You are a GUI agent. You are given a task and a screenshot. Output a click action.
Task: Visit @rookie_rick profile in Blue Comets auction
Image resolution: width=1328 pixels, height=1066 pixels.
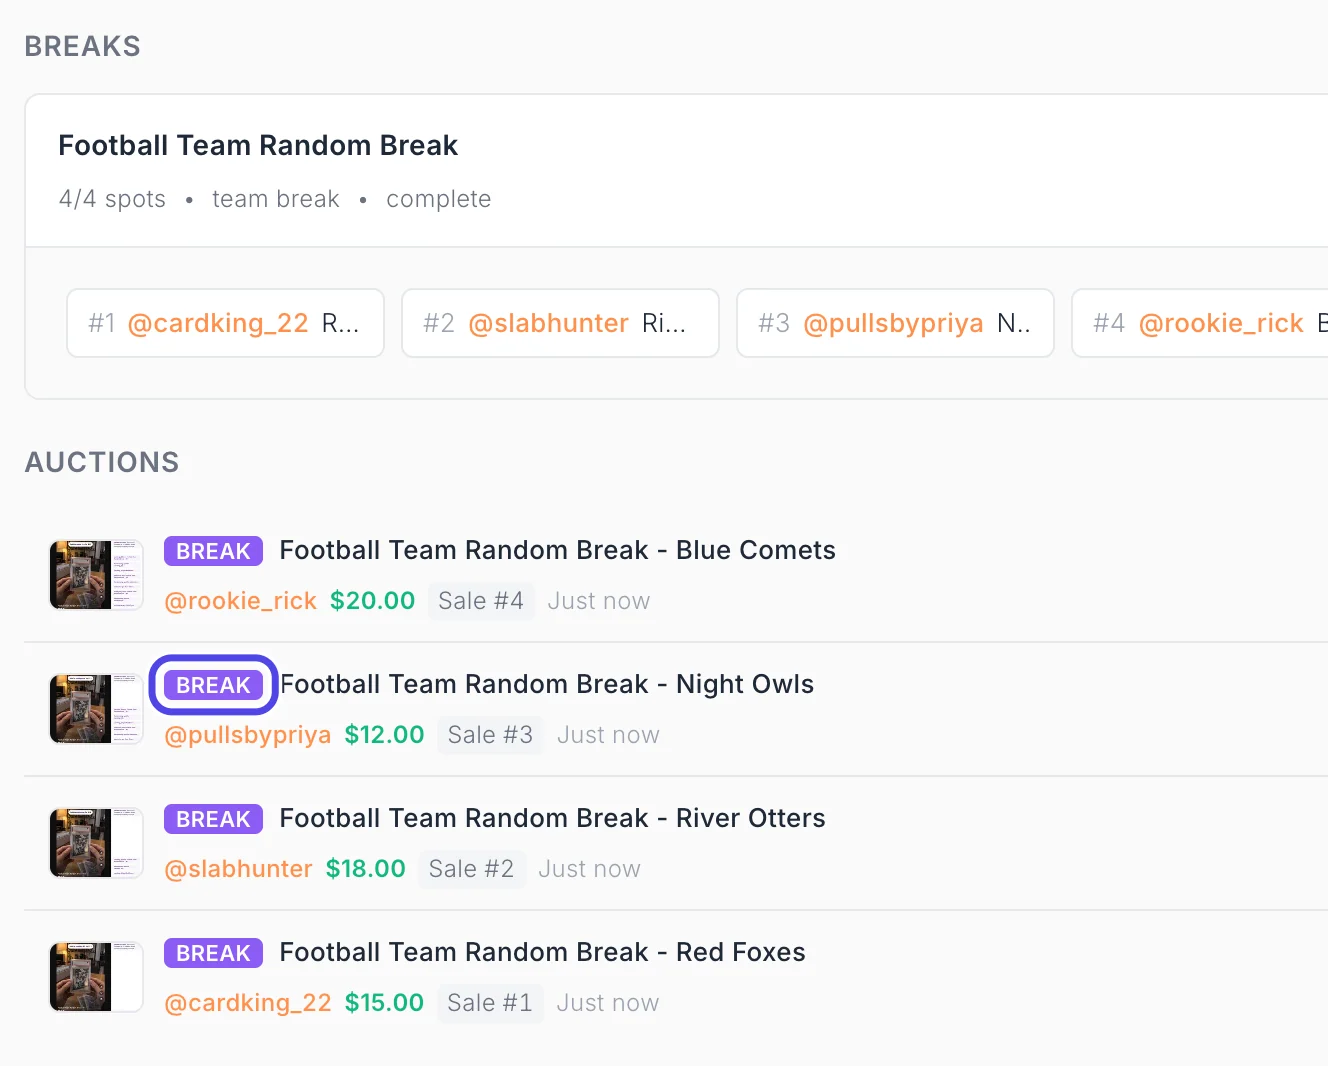[240, 601]
